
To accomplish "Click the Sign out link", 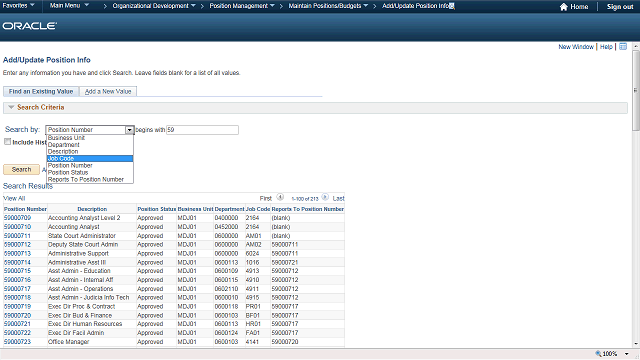I will tap(620, 7).
